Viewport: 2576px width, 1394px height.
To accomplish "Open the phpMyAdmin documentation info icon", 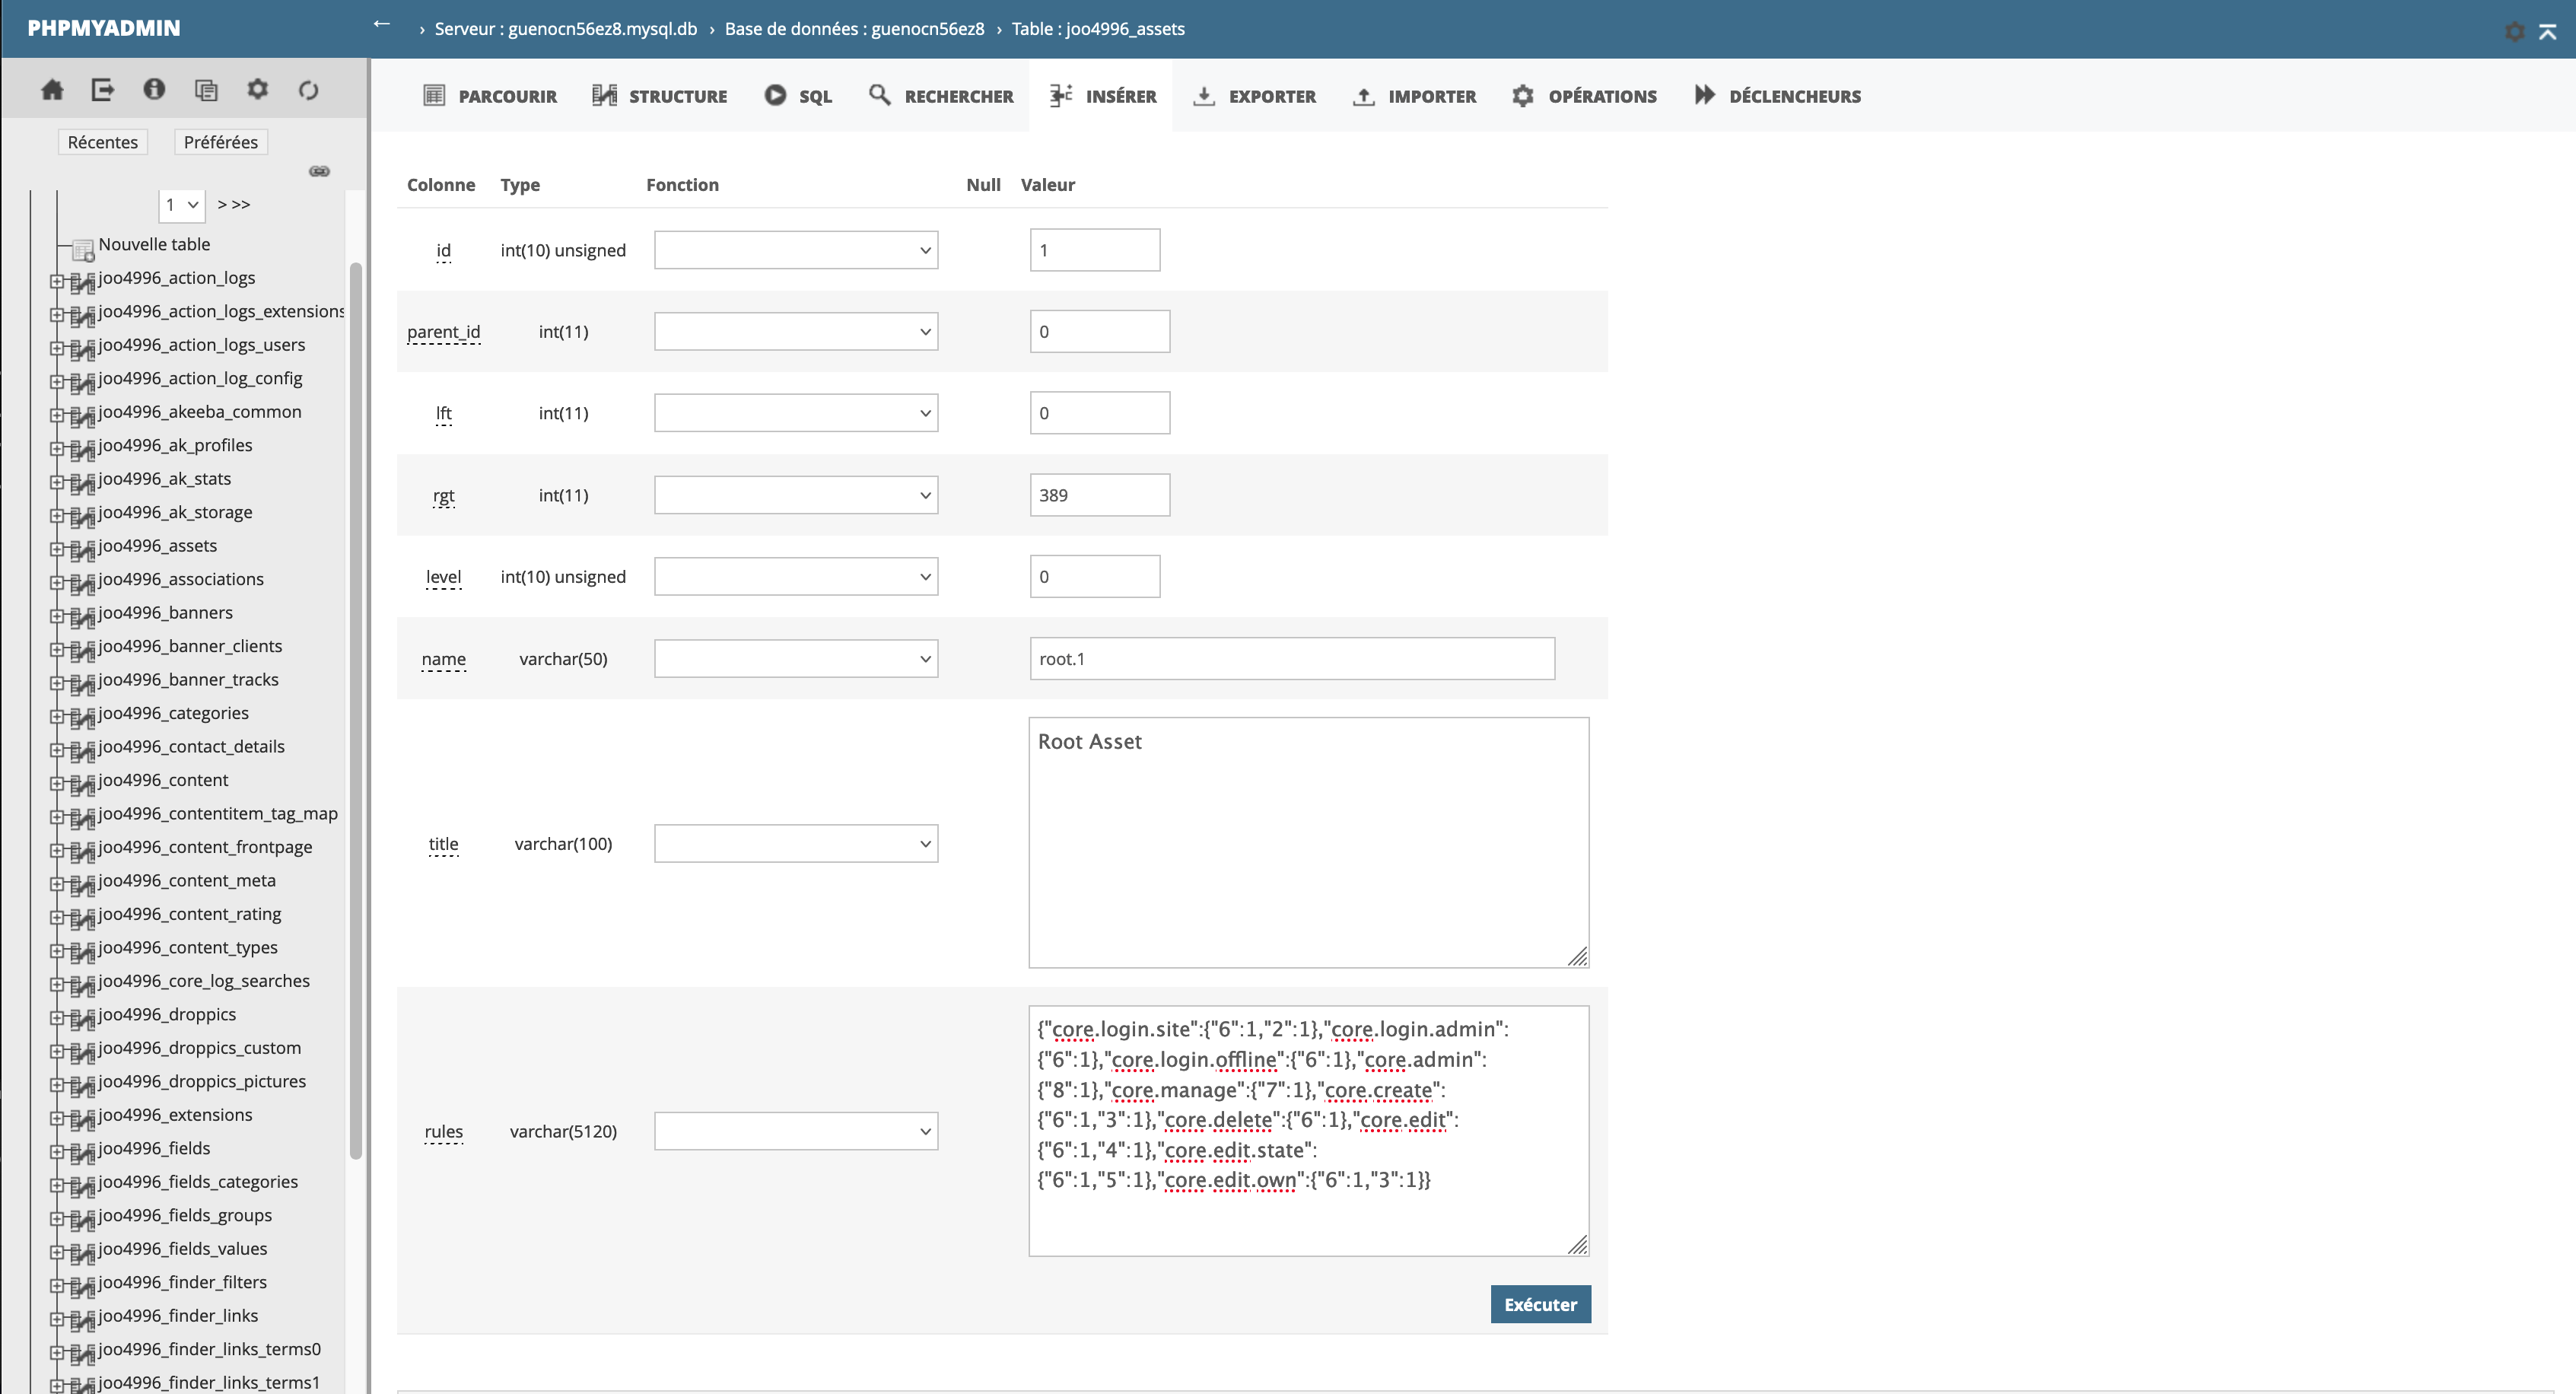I will [154, 90].
